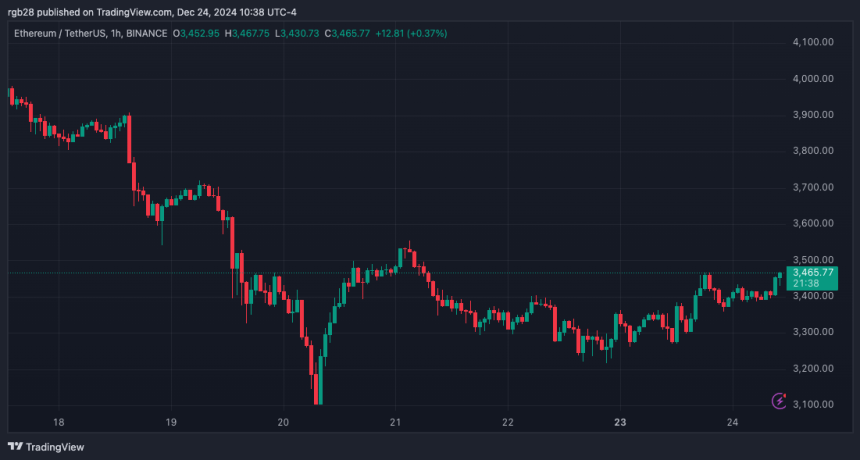The width and height of the screenshot is (860, 460).
Task: Click the TradingView logo at bottom left
Action: click(x=46, y=447)
